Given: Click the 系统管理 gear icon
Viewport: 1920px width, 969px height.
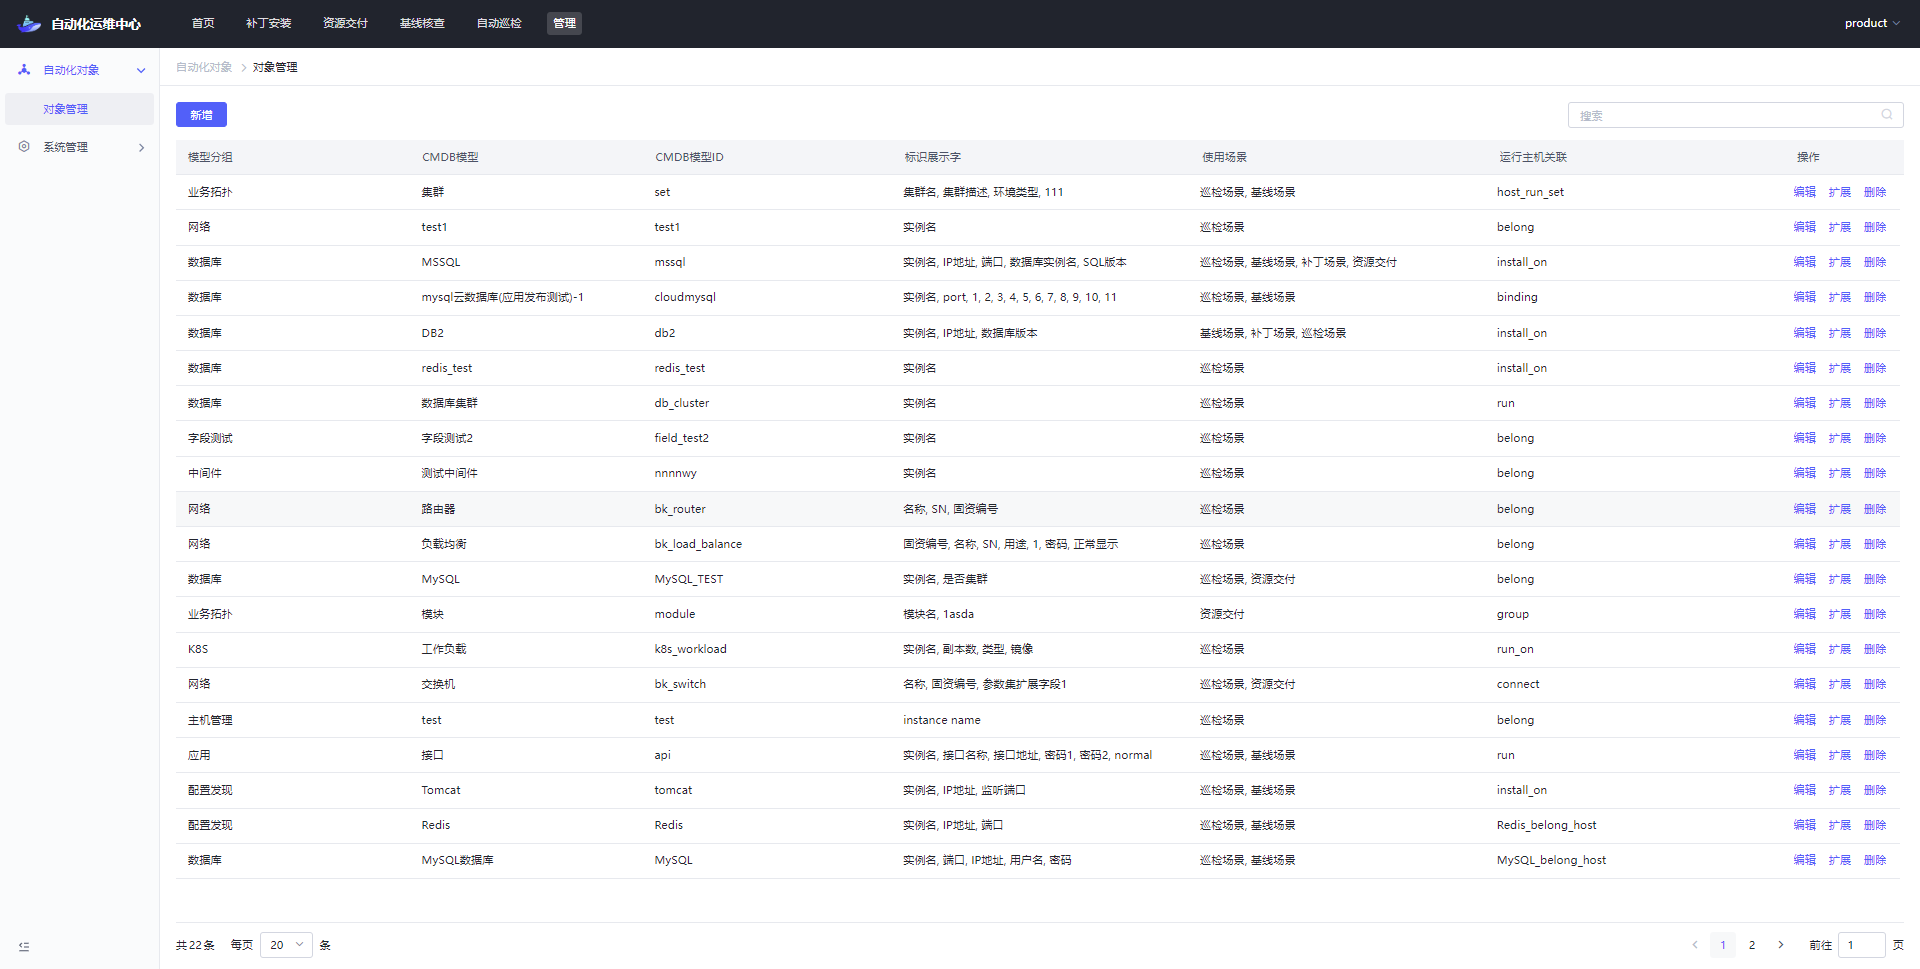Looking at the screenshot, I should click(24, 147).
